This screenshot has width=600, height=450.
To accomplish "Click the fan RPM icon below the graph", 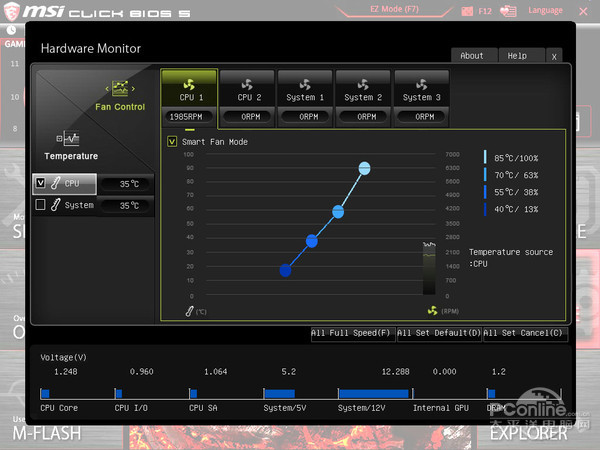I will (x=432, y=311).
